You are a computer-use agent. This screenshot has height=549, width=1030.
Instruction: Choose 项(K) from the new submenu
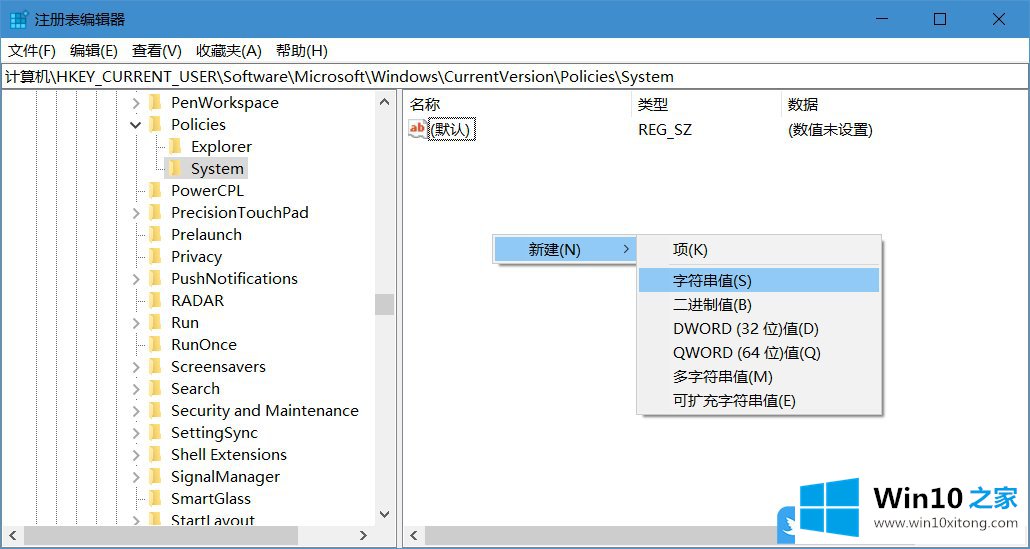[x=759, y=250]
